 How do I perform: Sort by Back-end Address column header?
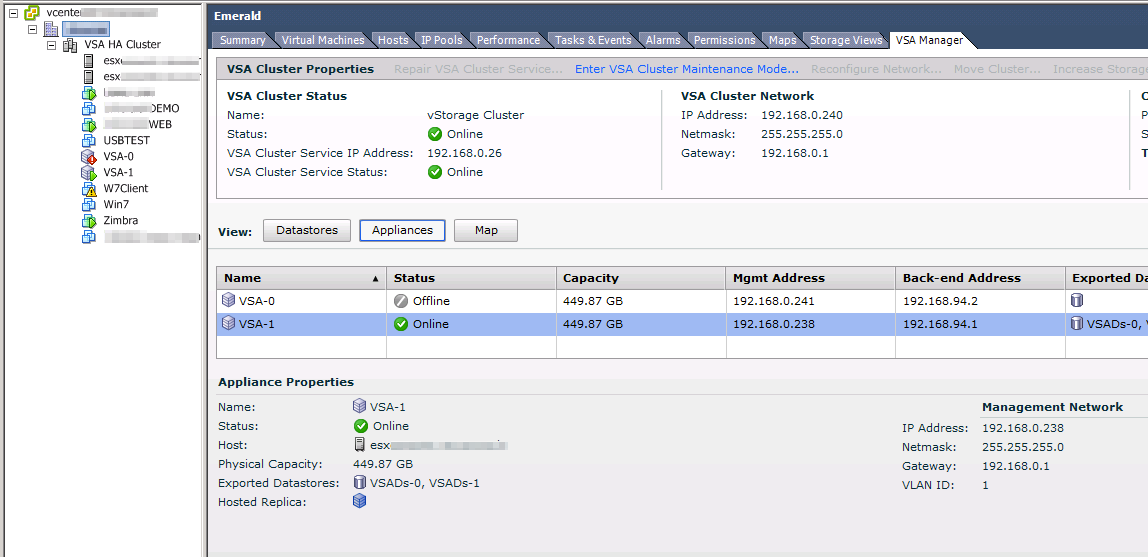pyautogui.click(x=980, y=278)
